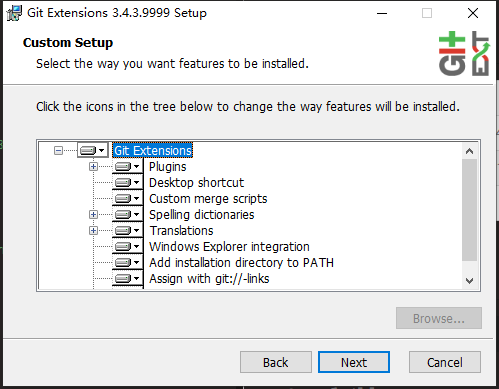Viewport: 499px width, 389px height.
Task: Open install-state icon for Add installation directory to PATH
Action: pos(127,262)
